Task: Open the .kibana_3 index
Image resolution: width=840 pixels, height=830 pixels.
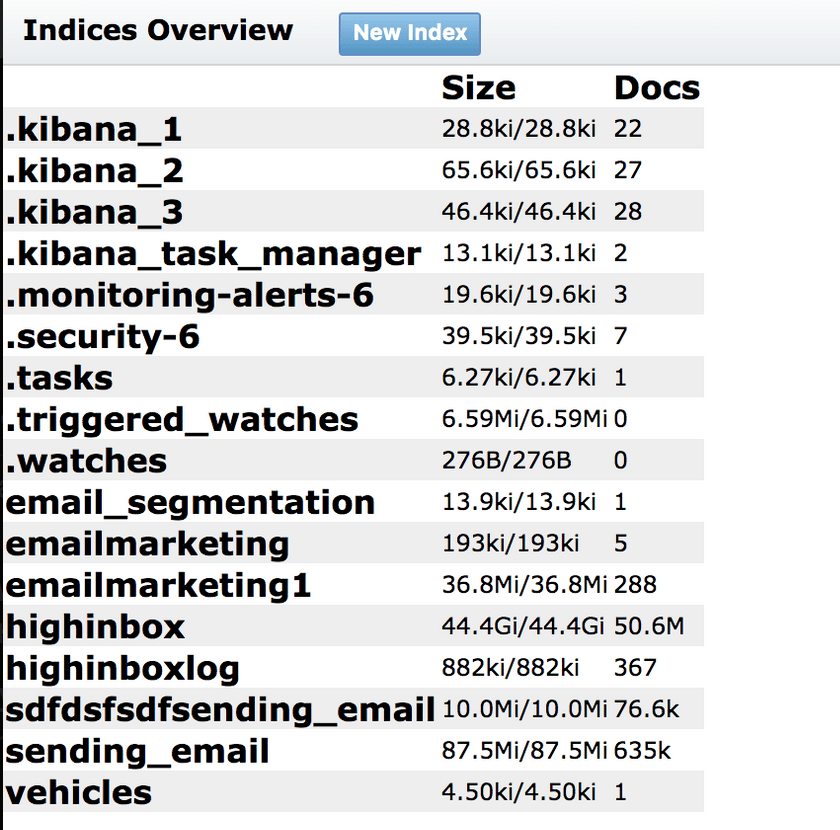Action: [95, 213]
